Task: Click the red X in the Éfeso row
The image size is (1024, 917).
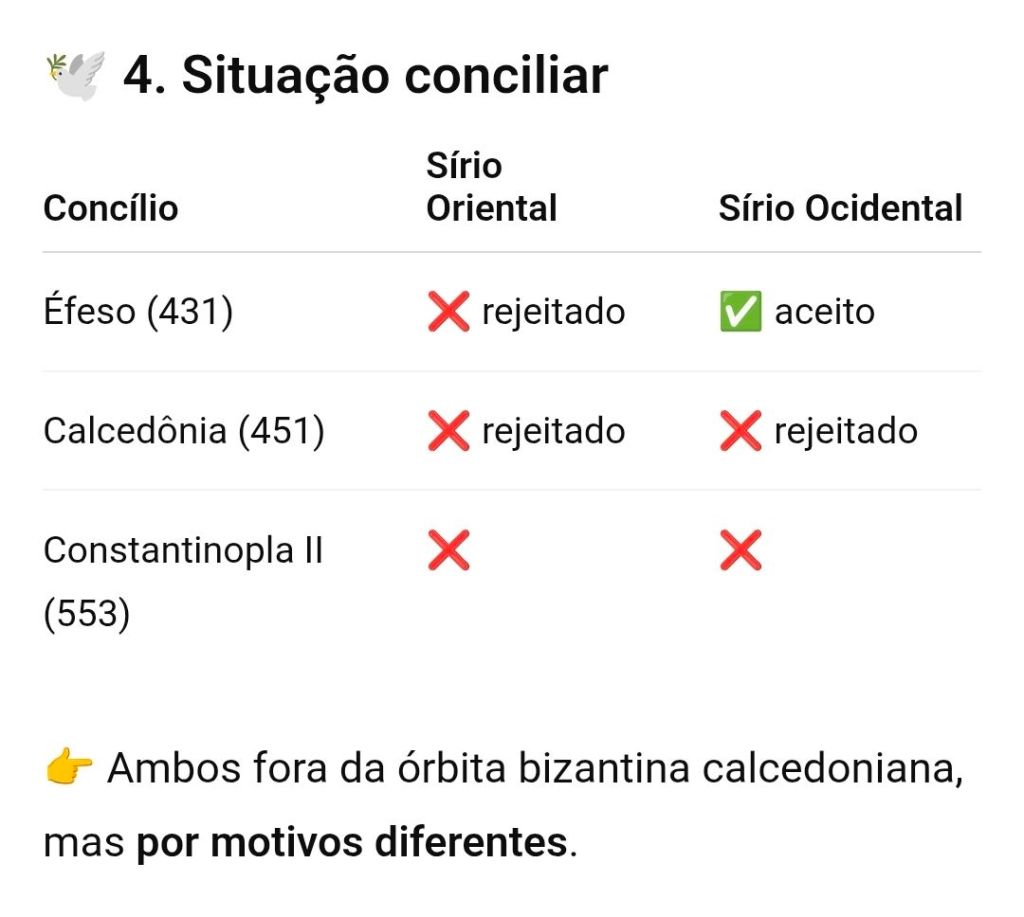Action: click(x=448, y=312)
